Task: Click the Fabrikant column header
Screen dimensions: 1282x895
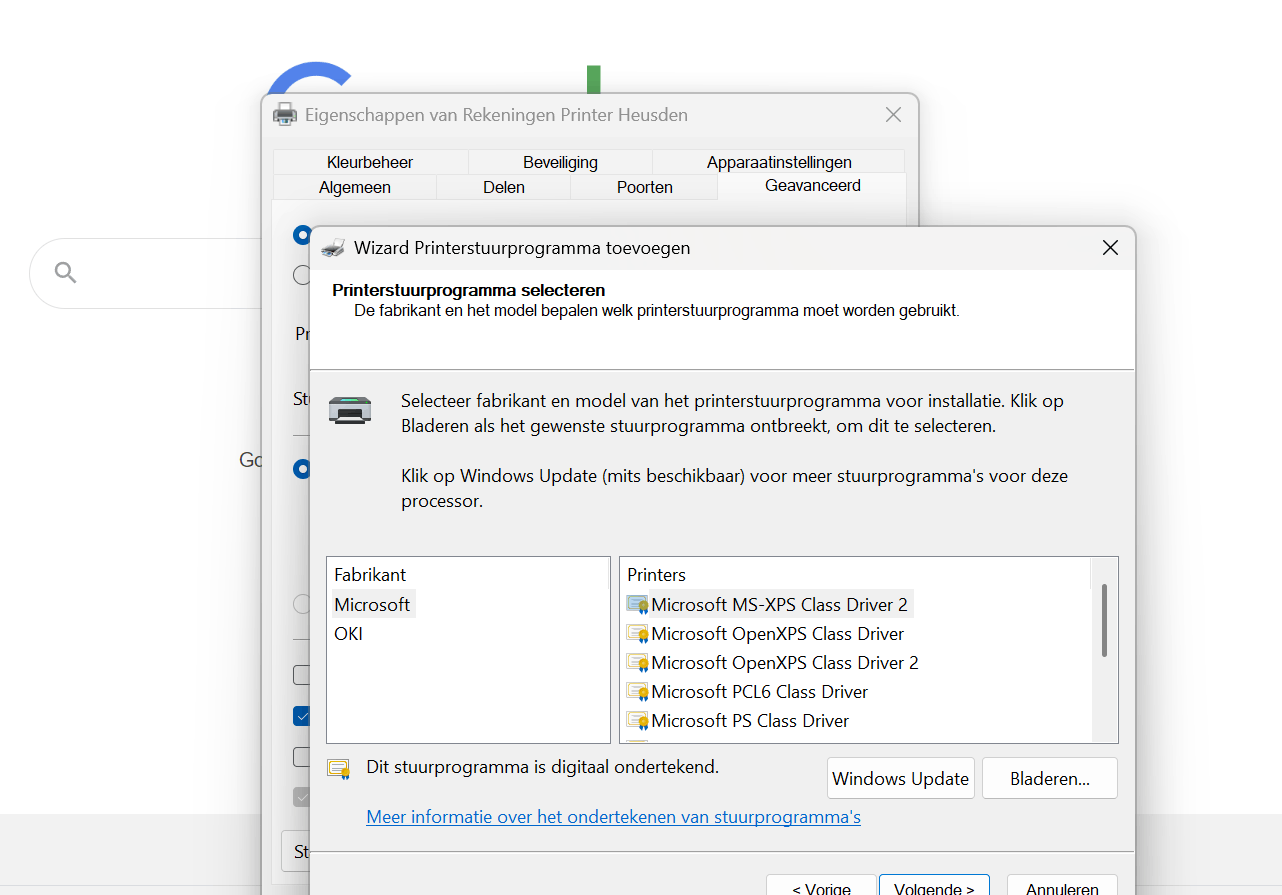Action: (468, 575)
